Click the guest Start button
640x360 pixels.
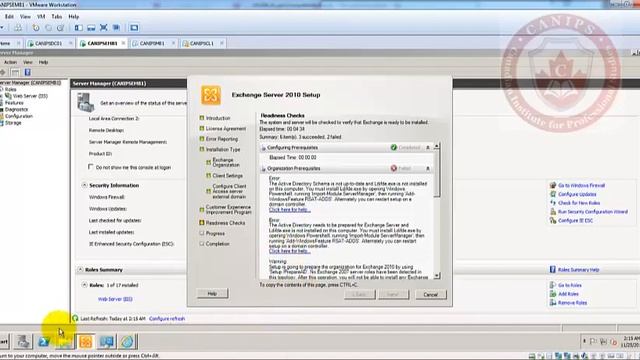[x=4, y=342]
